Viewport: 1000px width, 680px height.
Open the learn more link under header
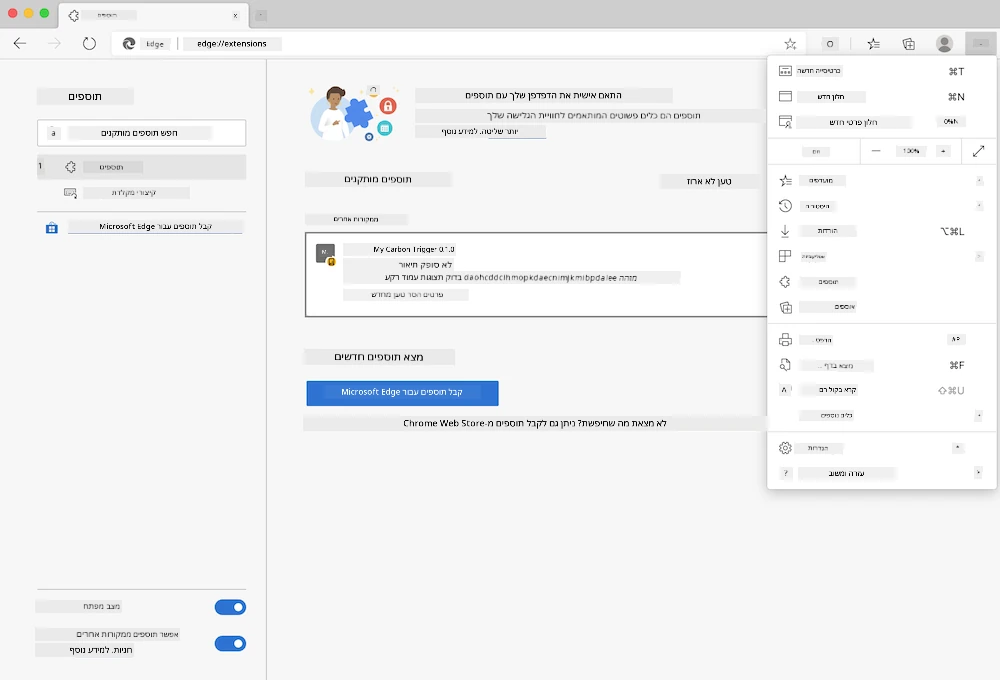pyautogui.click(x=480, y=131)
